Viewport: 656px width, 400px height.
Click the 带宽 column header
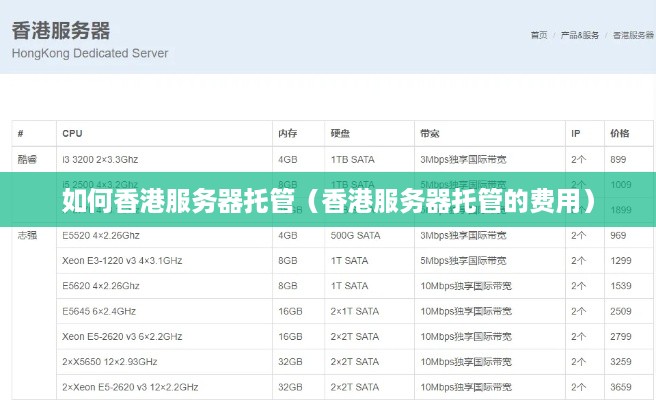(430, 133)
